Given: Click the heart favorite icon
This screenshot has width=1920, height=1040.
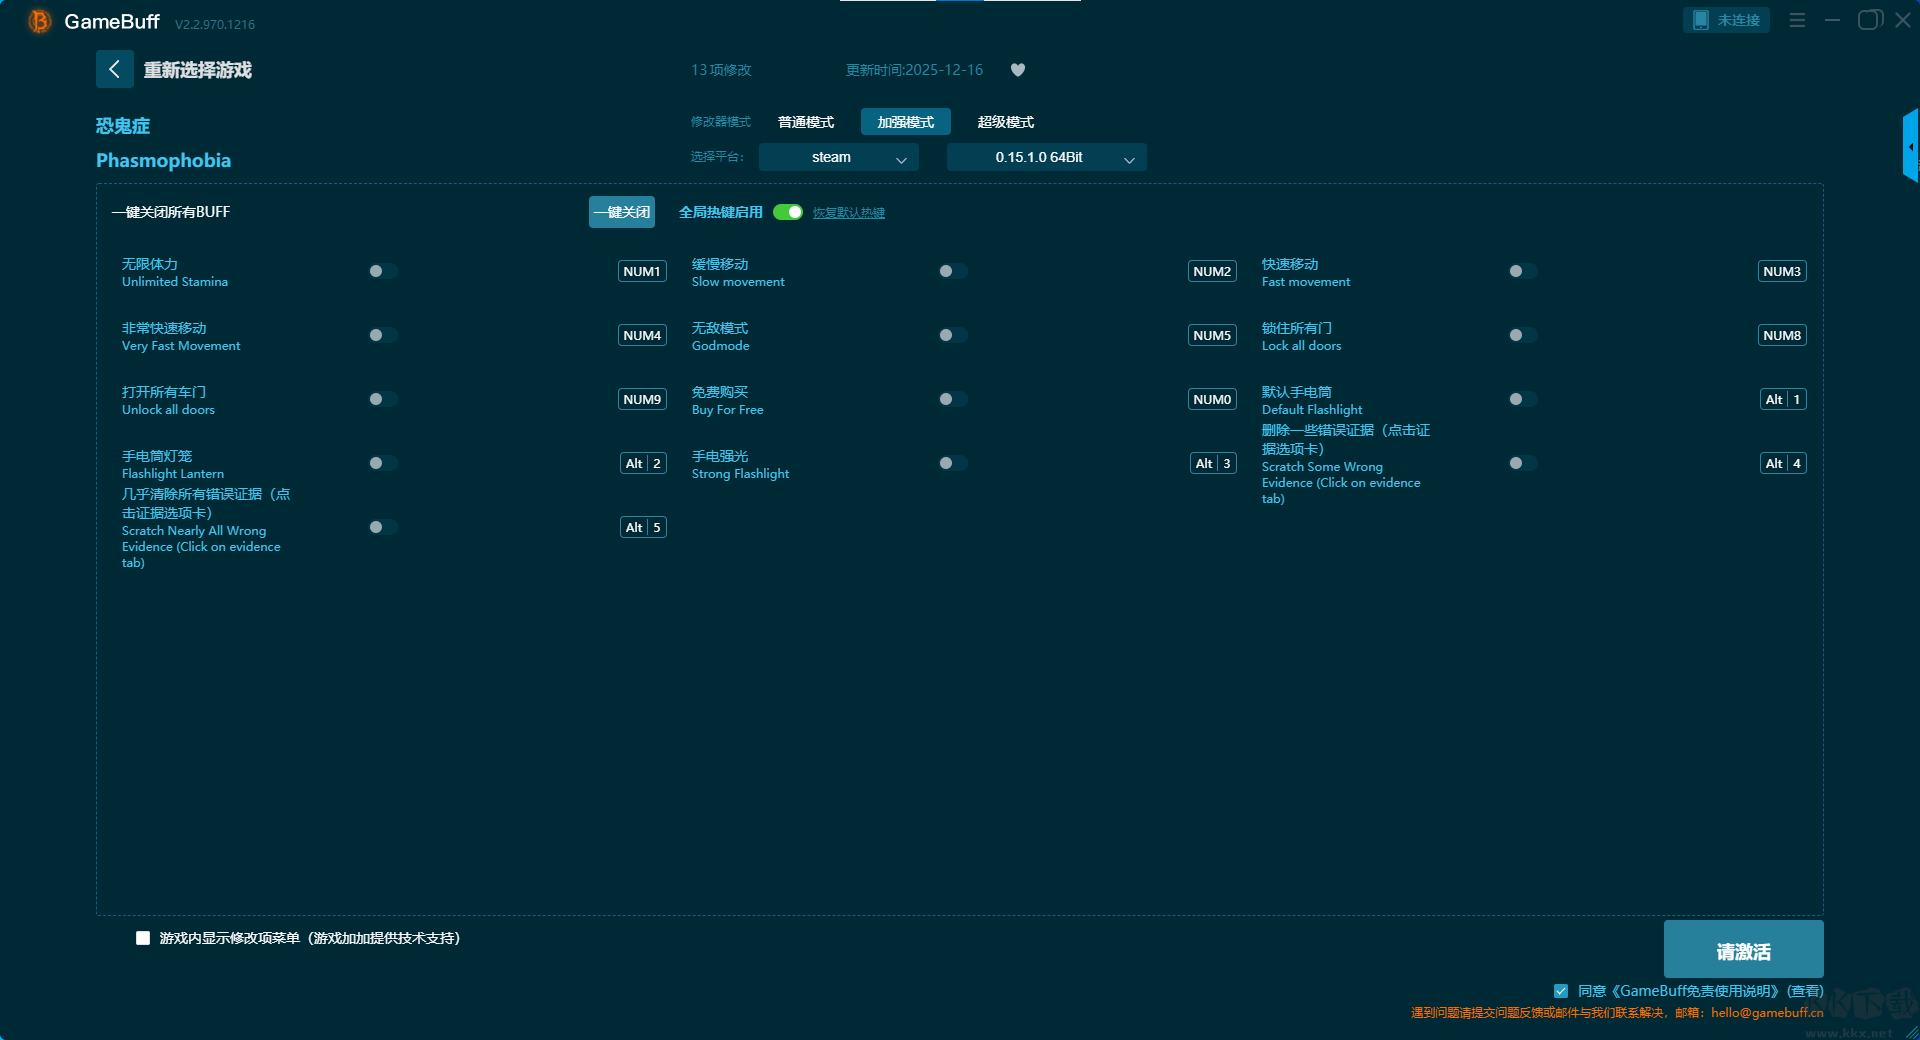Looking at the screenshot, I should 1018,70.
